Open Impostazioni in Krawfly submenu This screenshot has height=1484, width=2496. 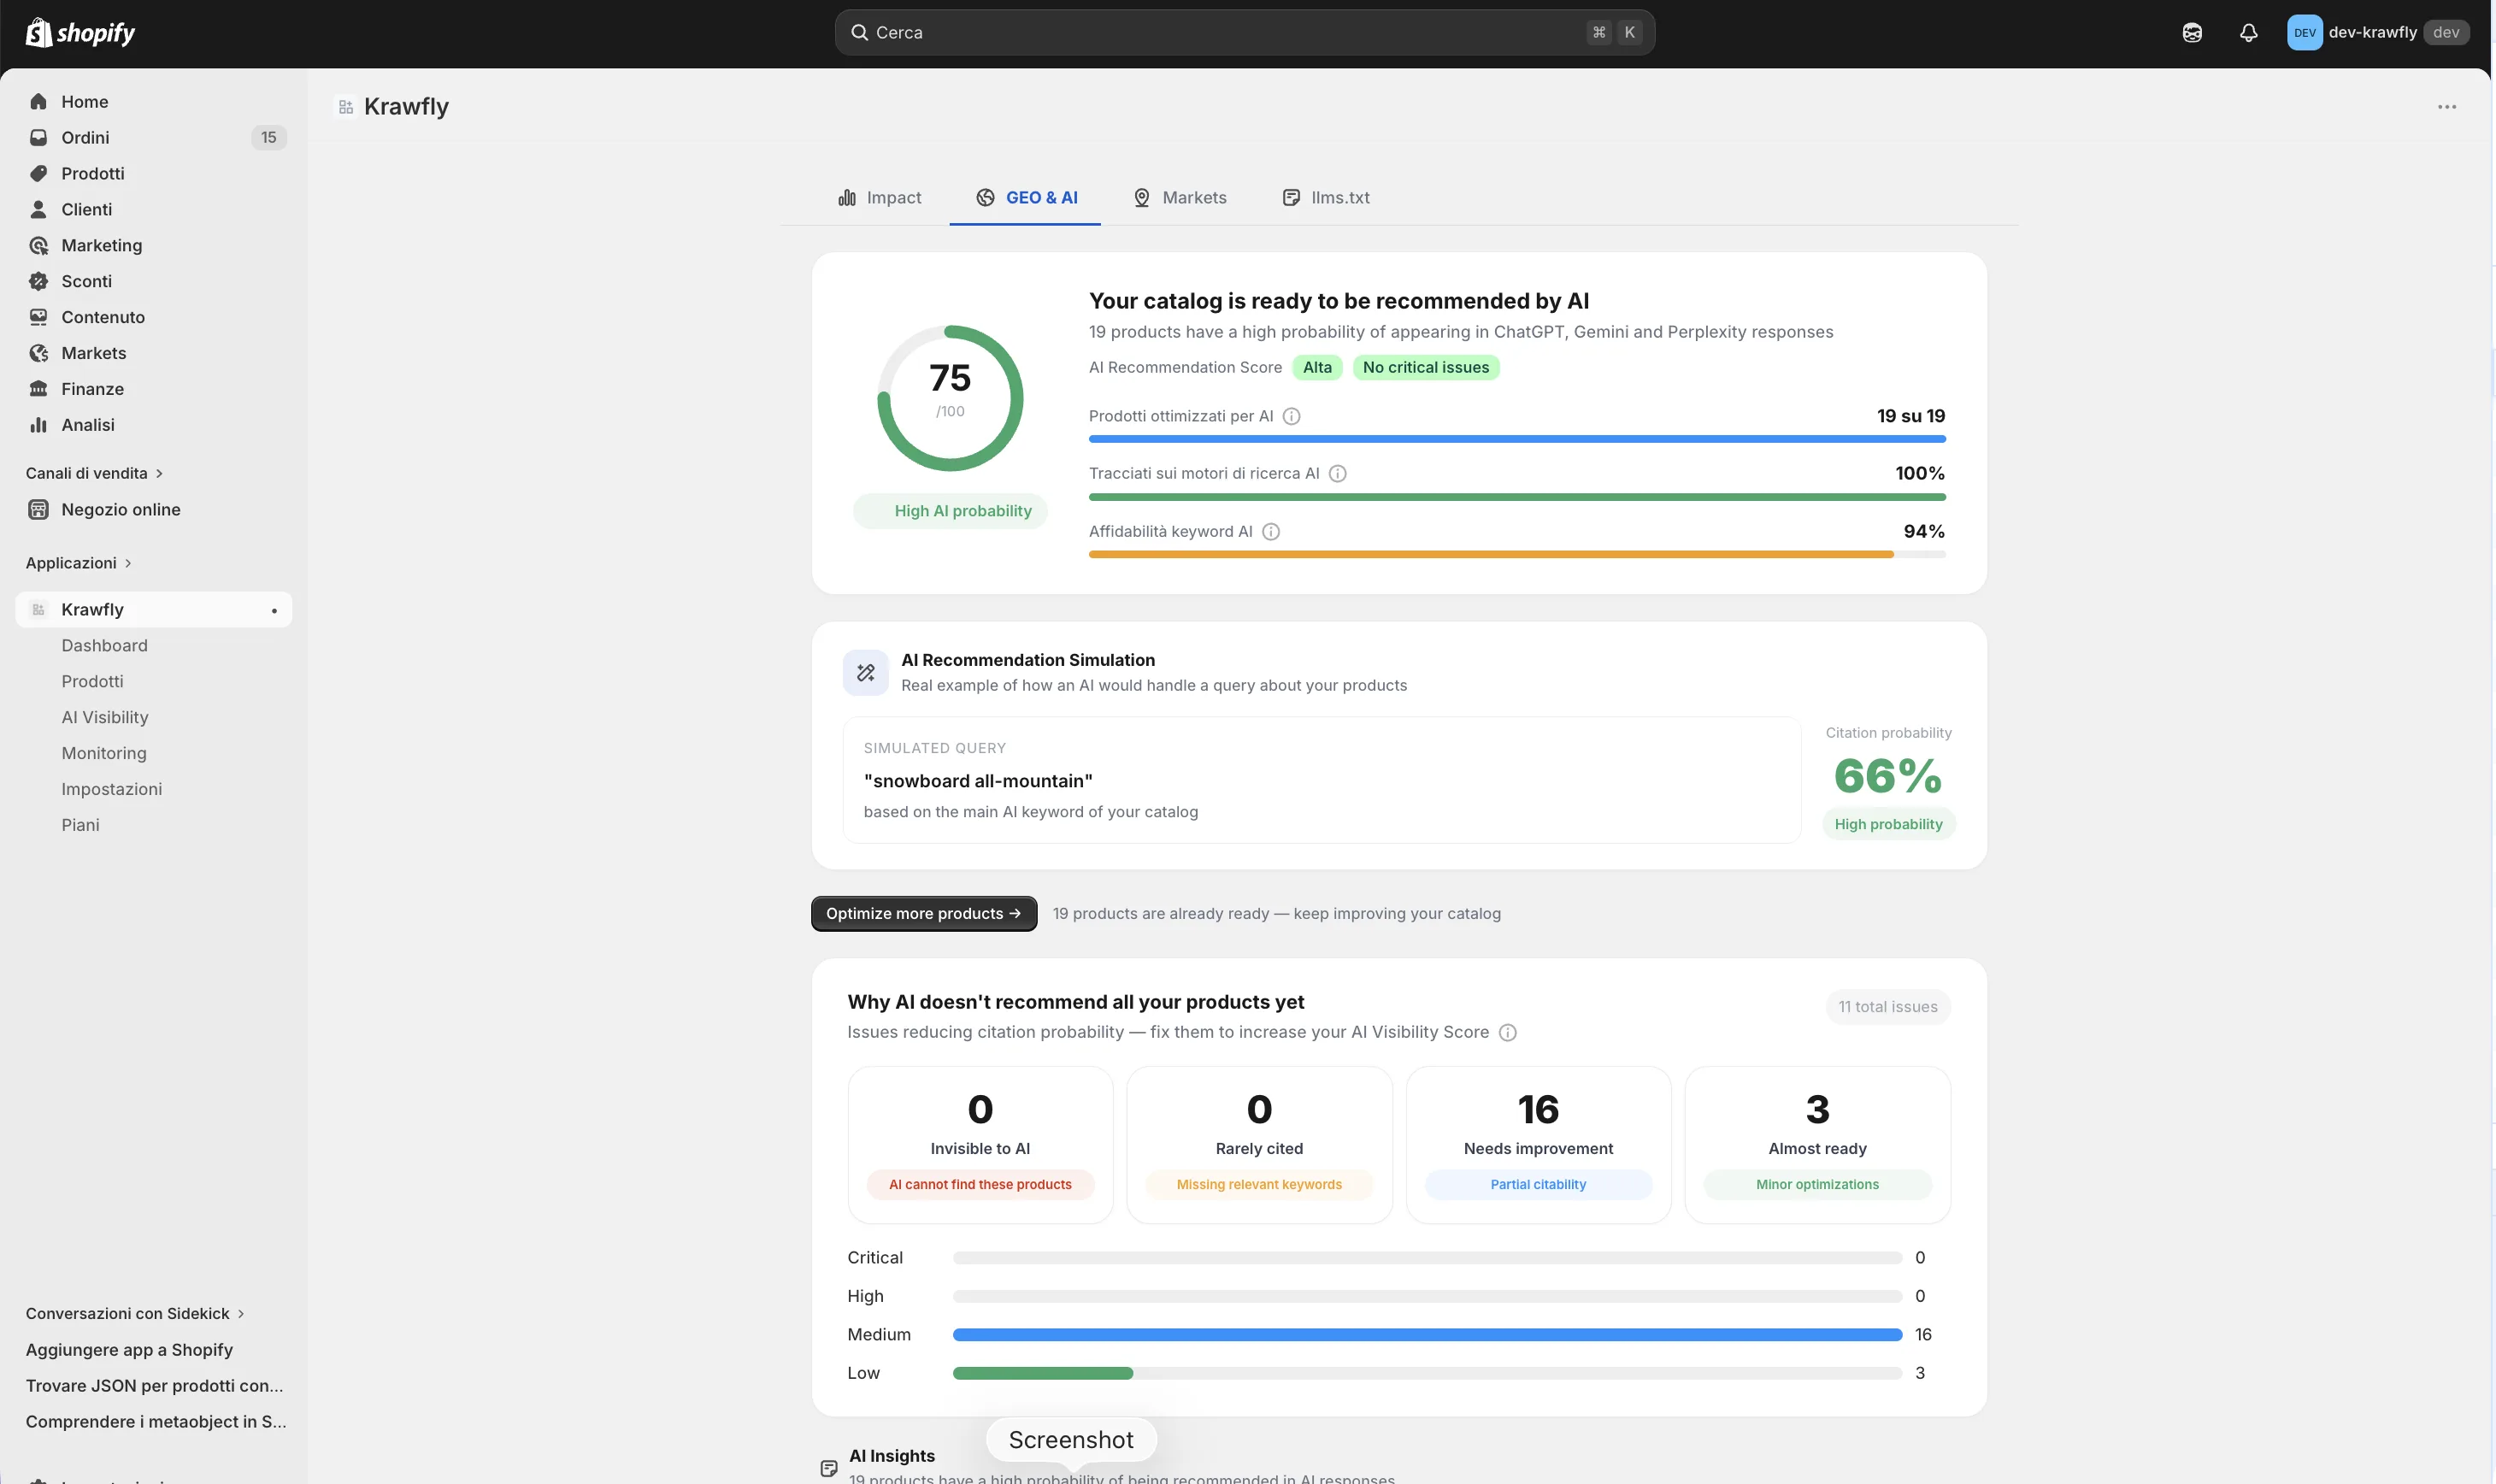[111, 790]
